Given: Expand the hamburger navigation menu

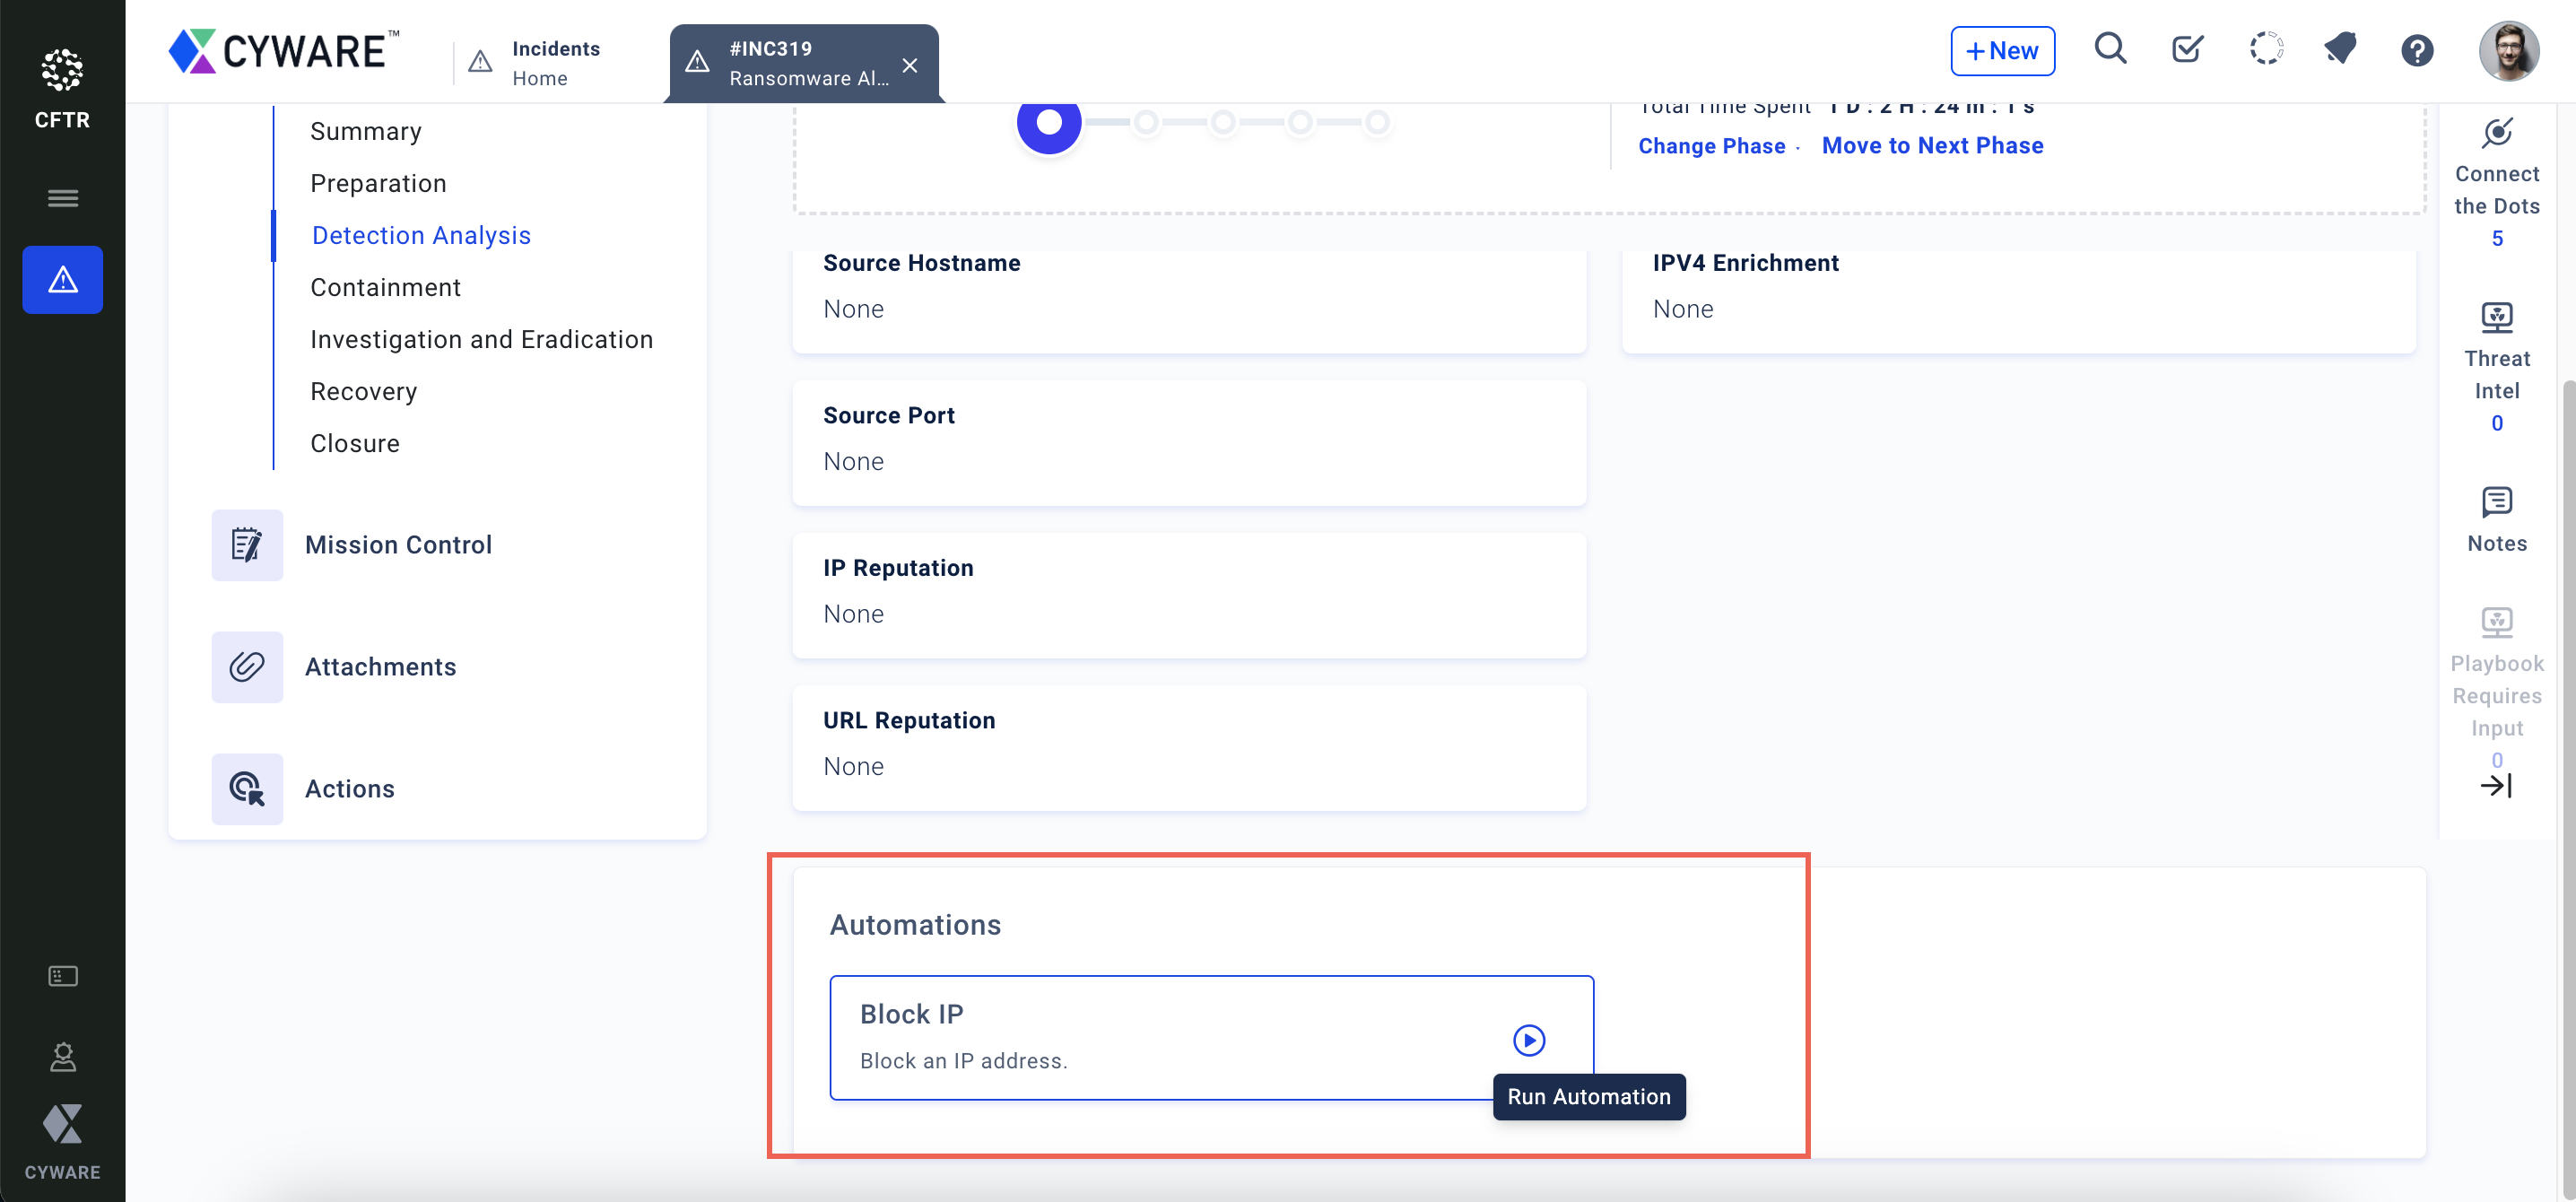Looking at the screenshot, I should (x=62, y=198).
